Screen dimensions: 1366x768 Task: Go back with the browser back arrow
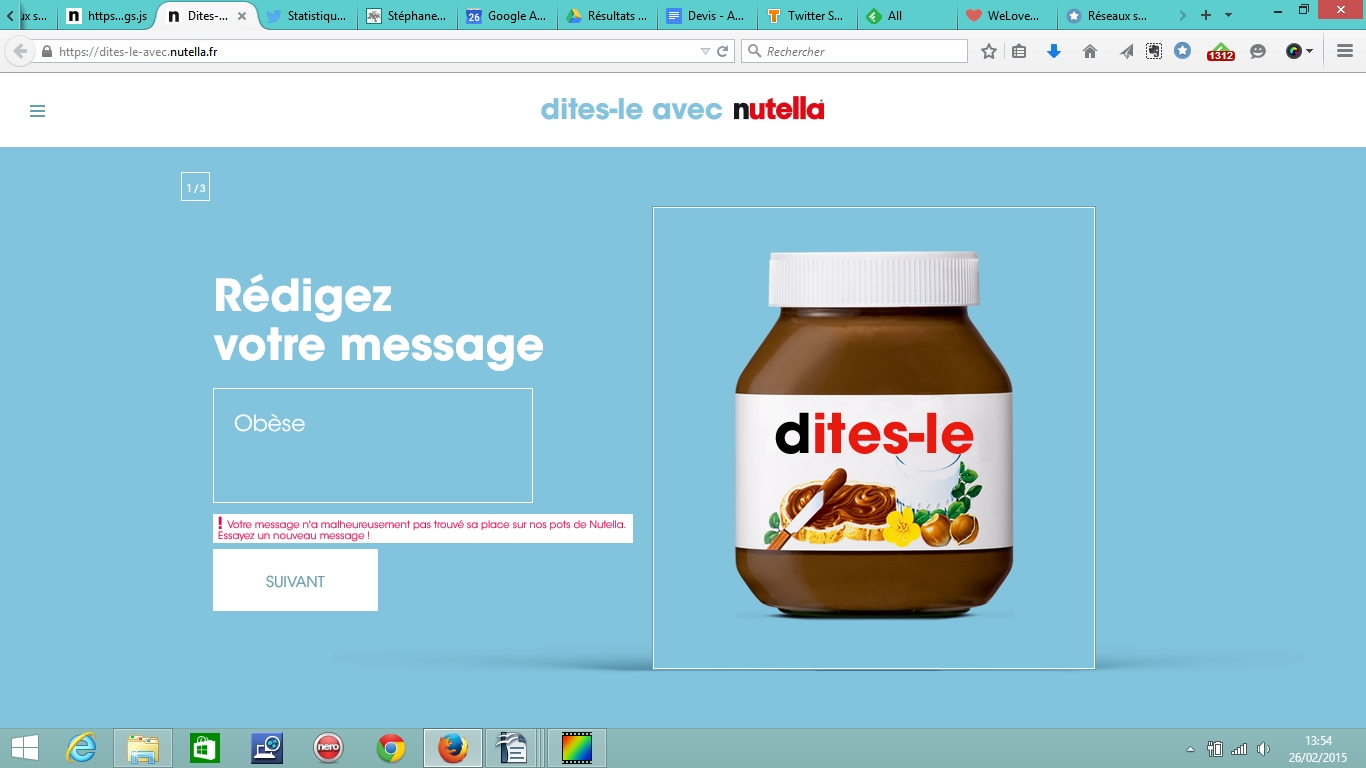[20, 51]
